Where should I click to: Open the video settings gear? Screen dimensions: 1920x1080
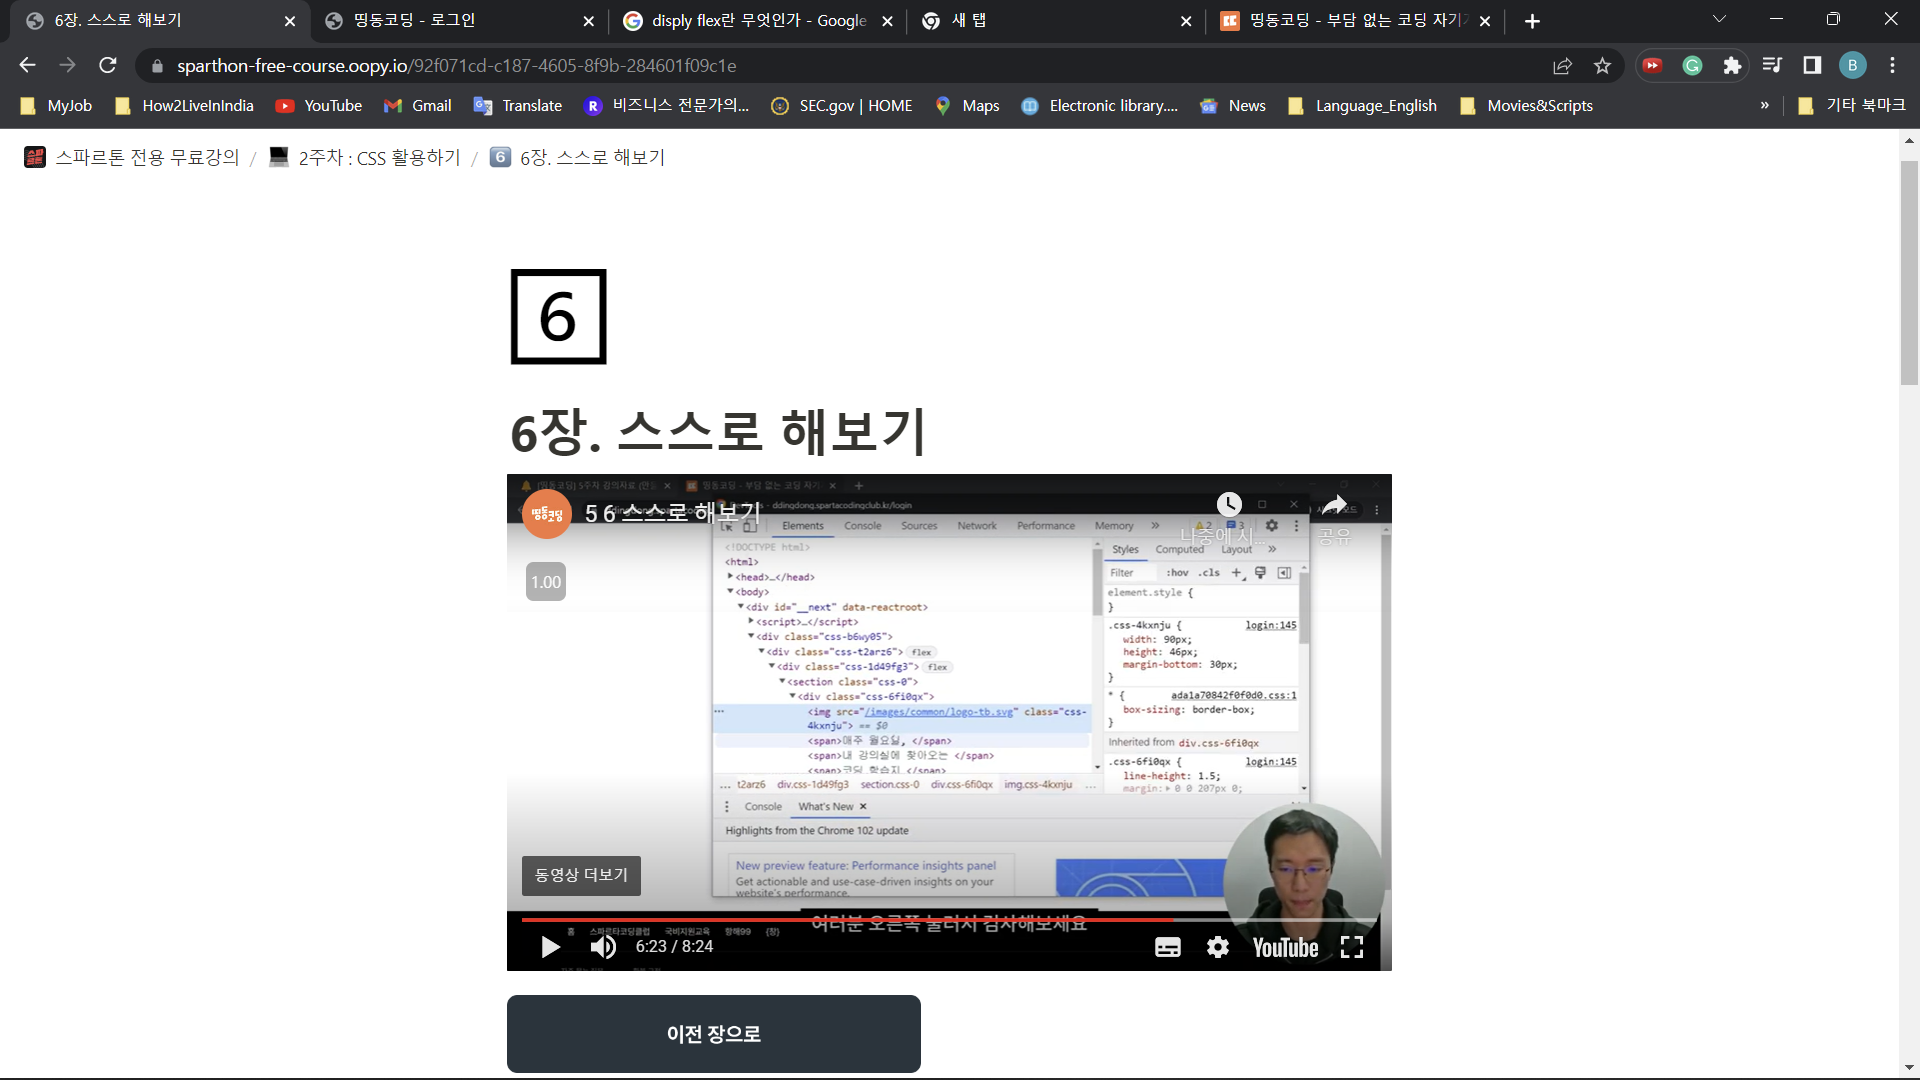click(1217, 947)
